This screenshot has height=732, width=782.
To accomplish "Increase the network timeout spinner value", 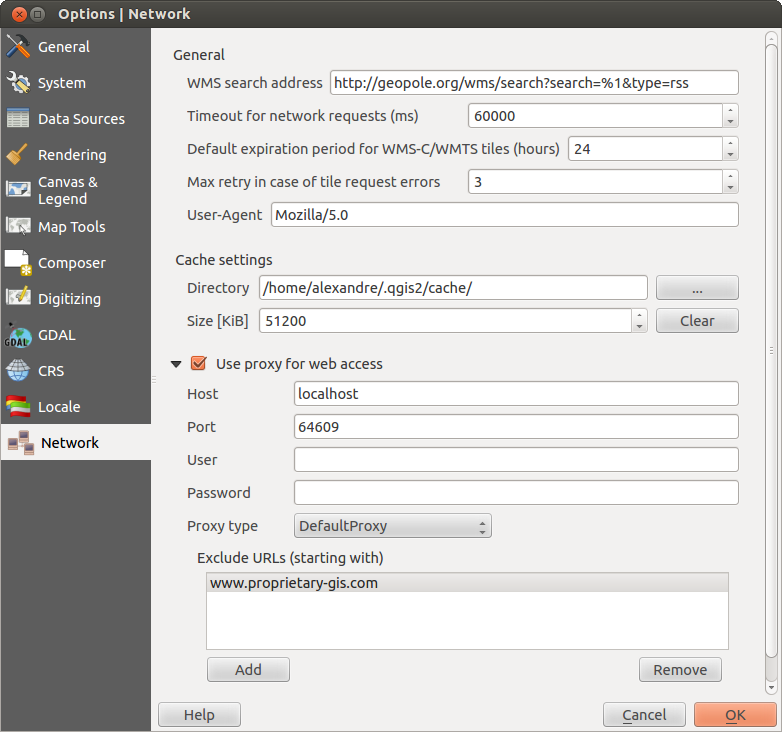I will (x=731, y=110).
